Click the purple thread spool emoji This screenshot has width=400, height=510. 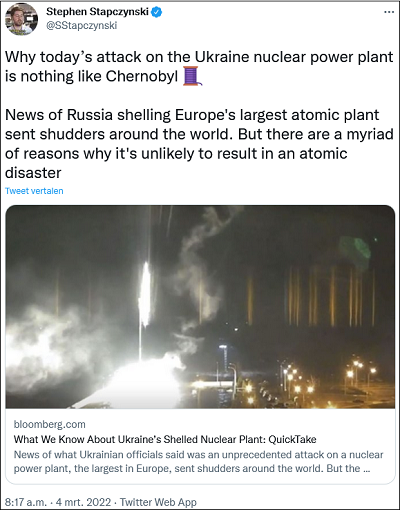tap(192, 76)
